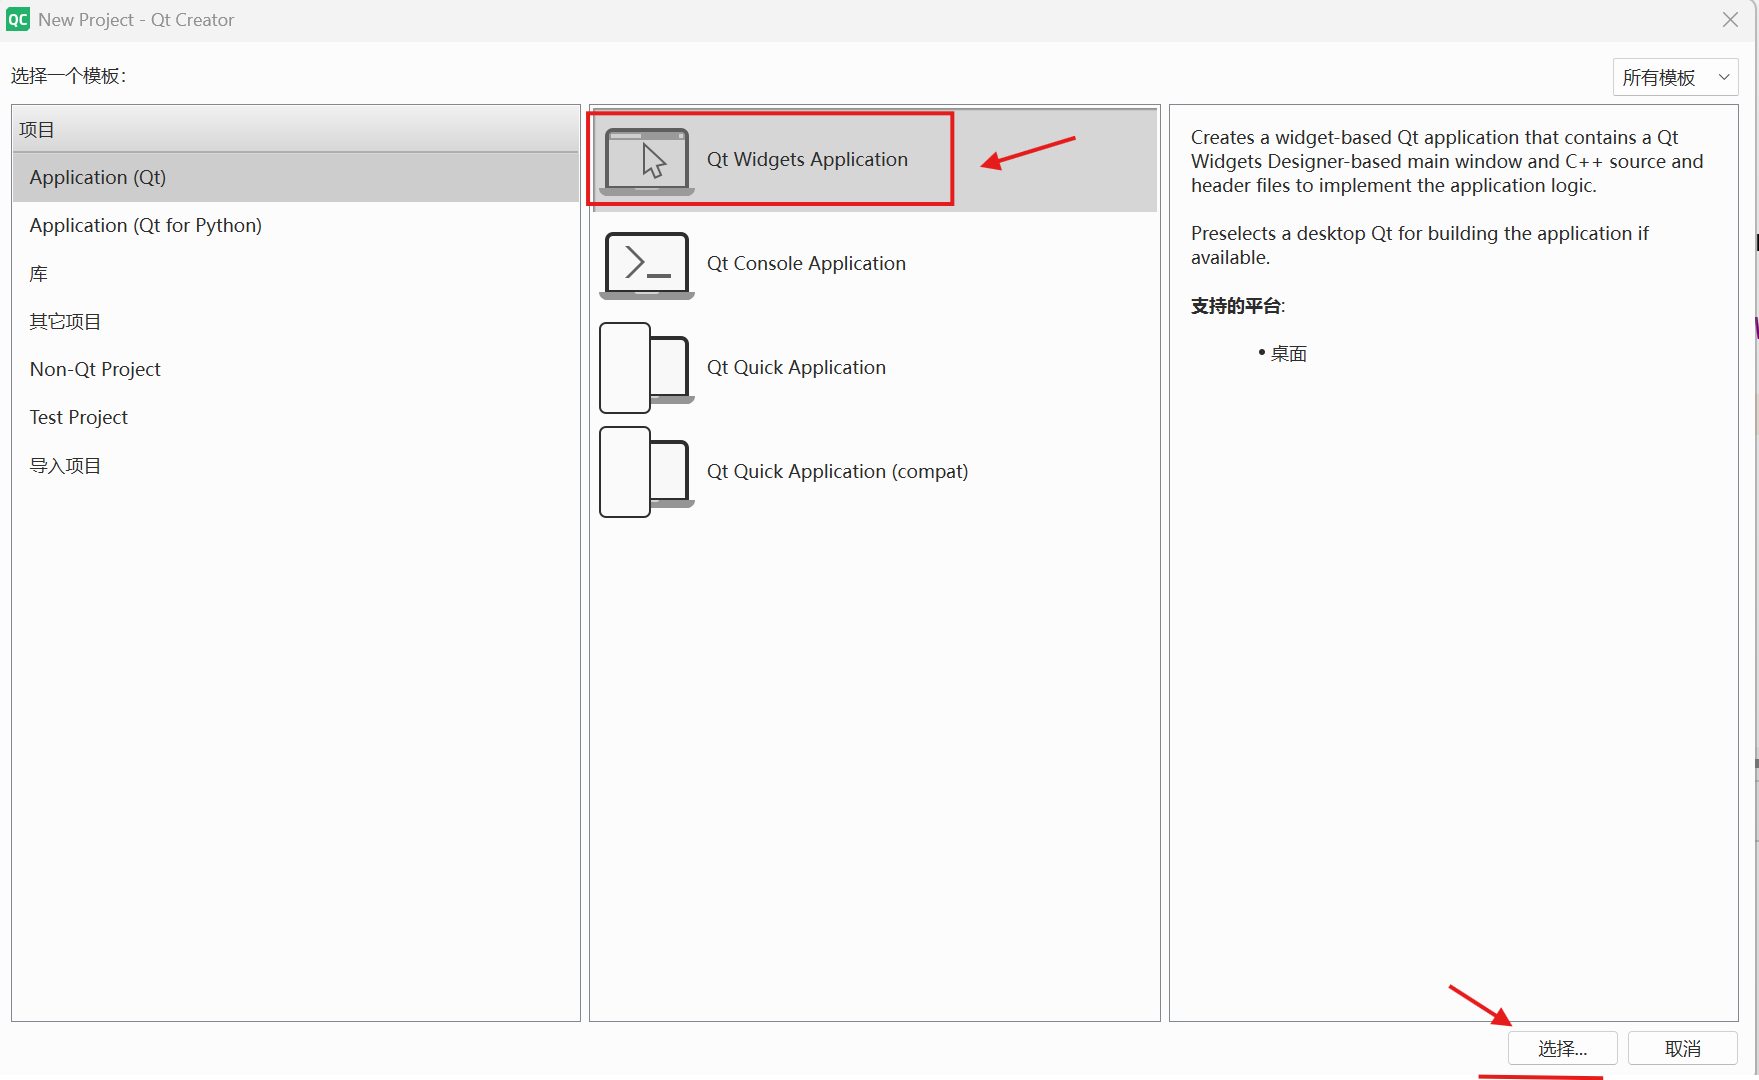This screenshot has height=1080, width=1759.
Task: Click the 项目 column header
Action: pos(296,129)
